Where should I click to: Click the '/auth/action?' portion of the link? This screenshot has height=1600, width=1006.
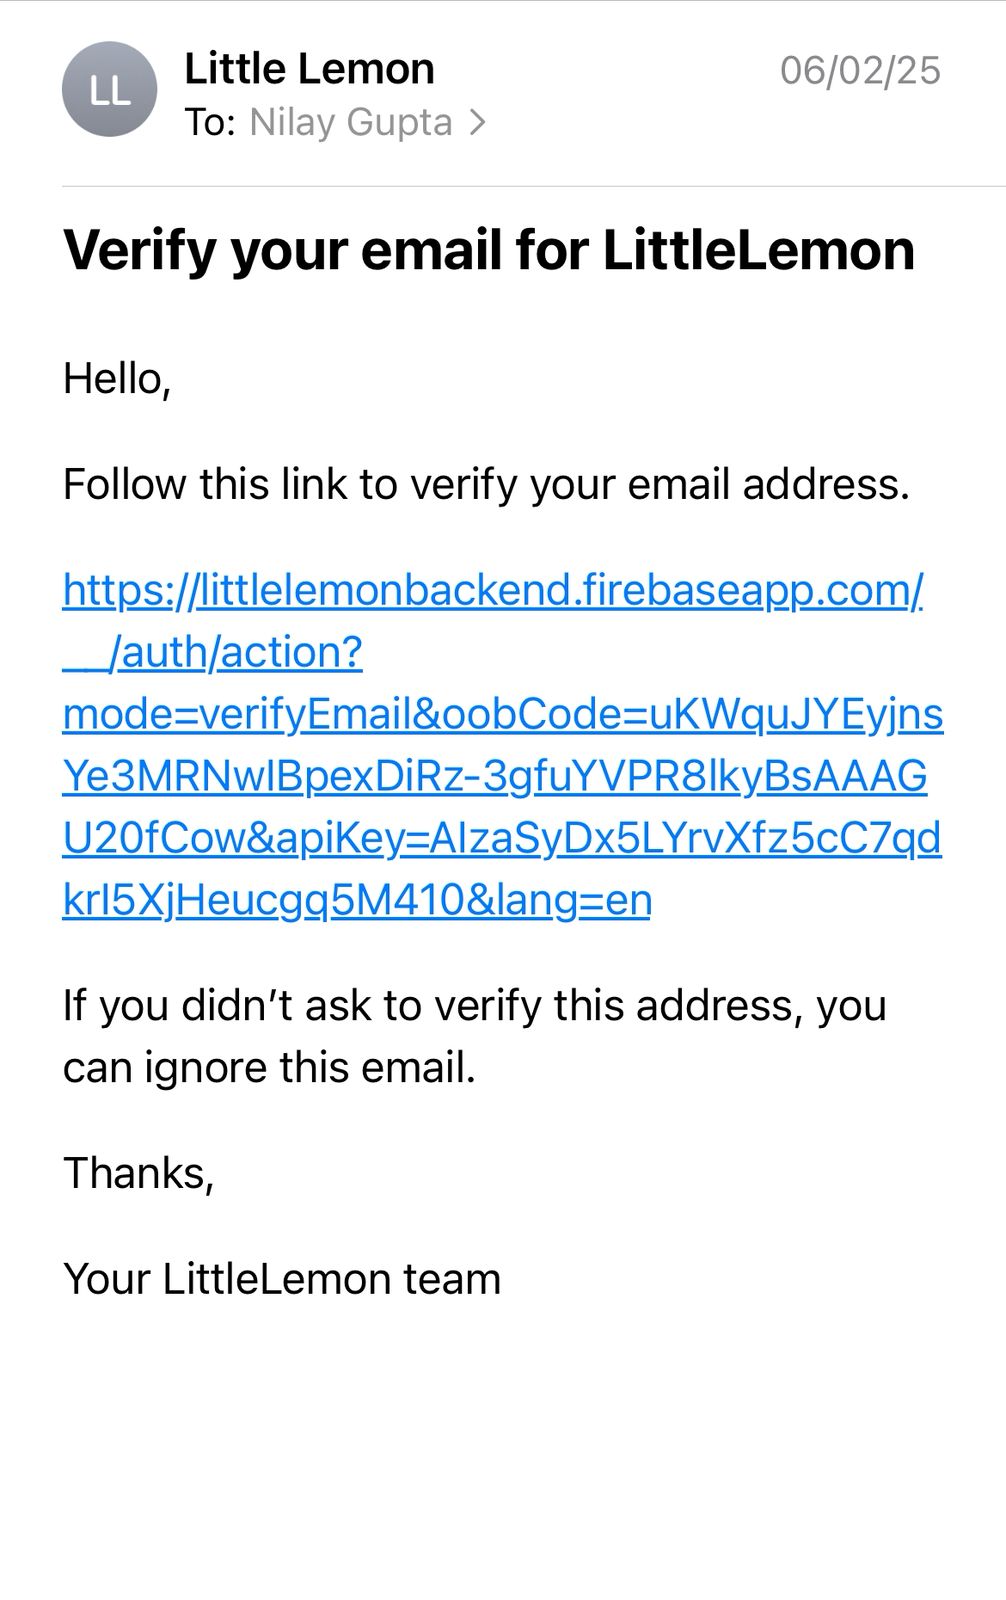point(236,652)
